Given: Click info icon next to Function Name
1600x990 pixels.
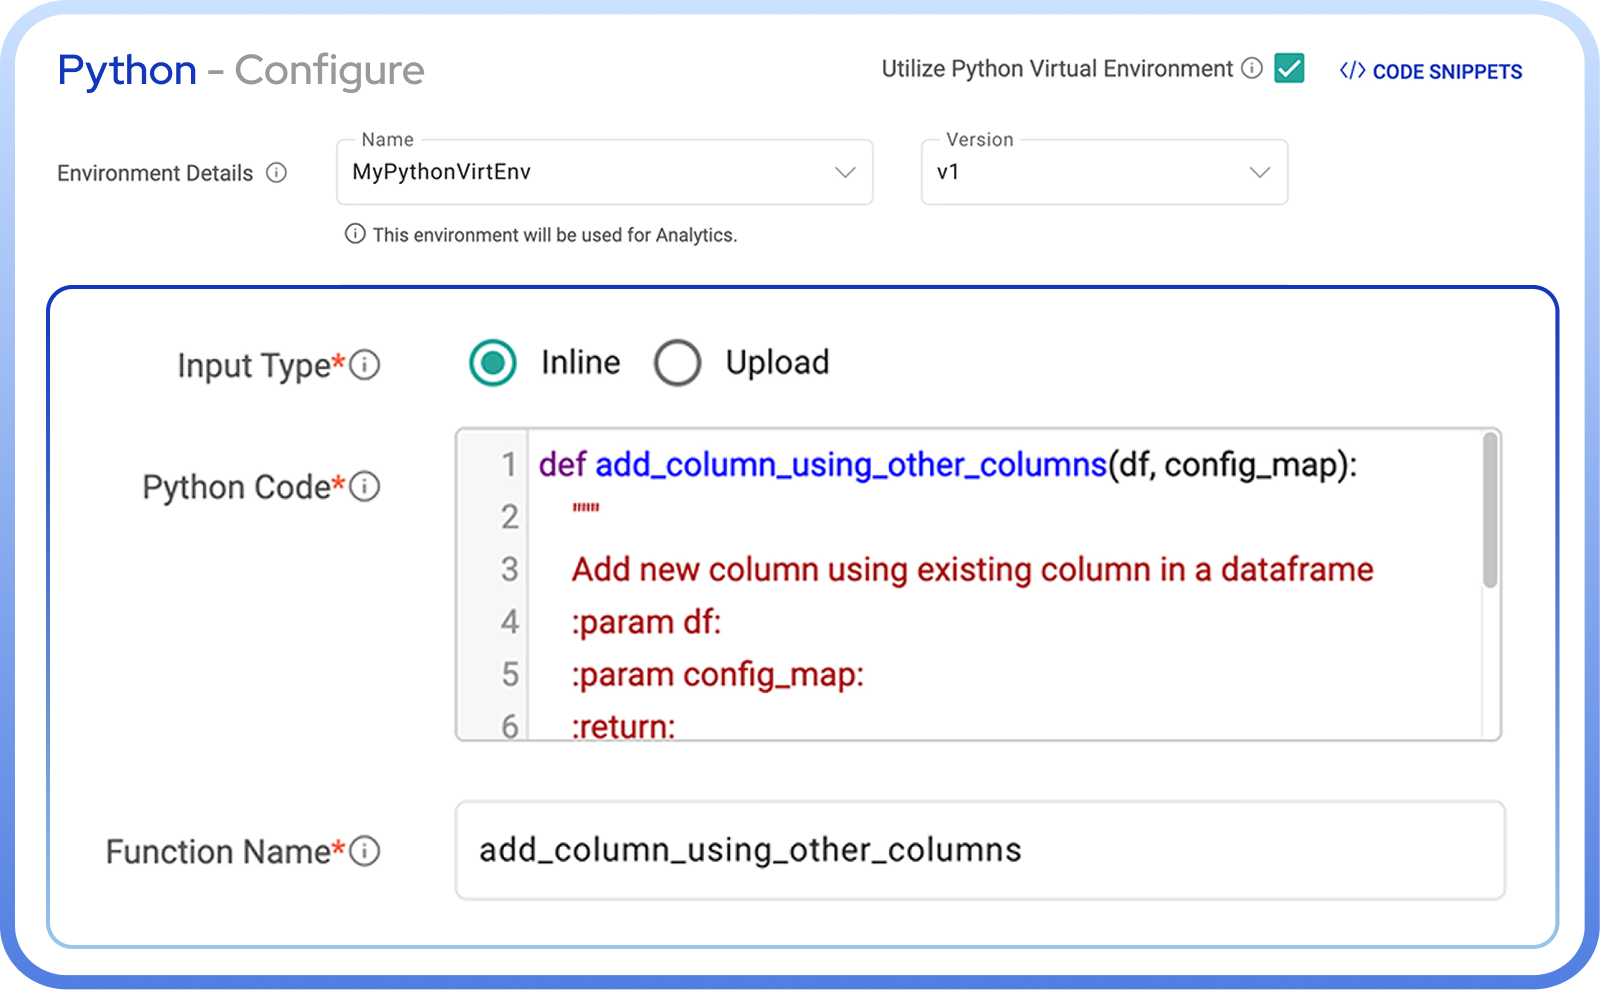Looking at the screenshot, I should coord(365,851).
